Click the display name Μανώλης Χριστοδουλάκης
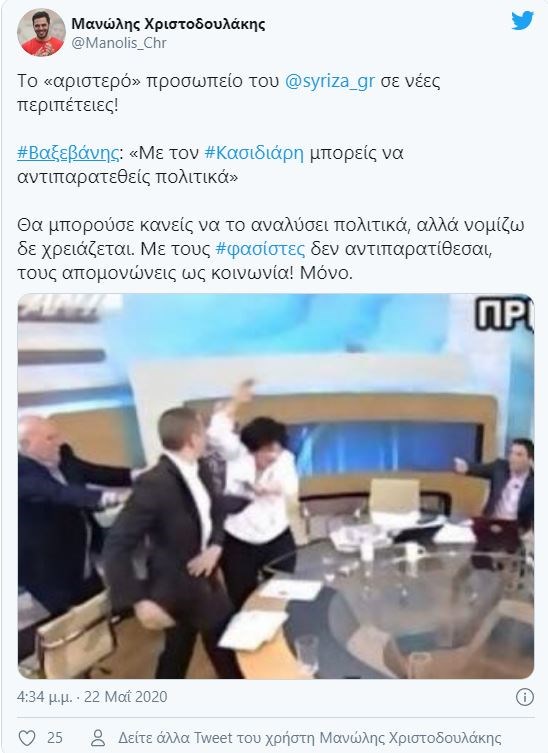 (x=168, y=23)
